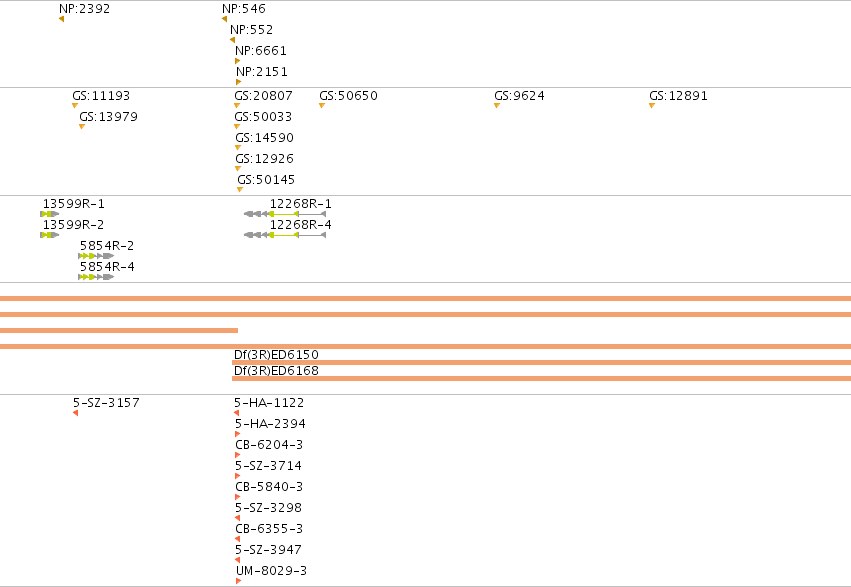Click the 5-HA-2394 red insertion marker
Screen dimensions: 851x587
click(x=238, y=434)
